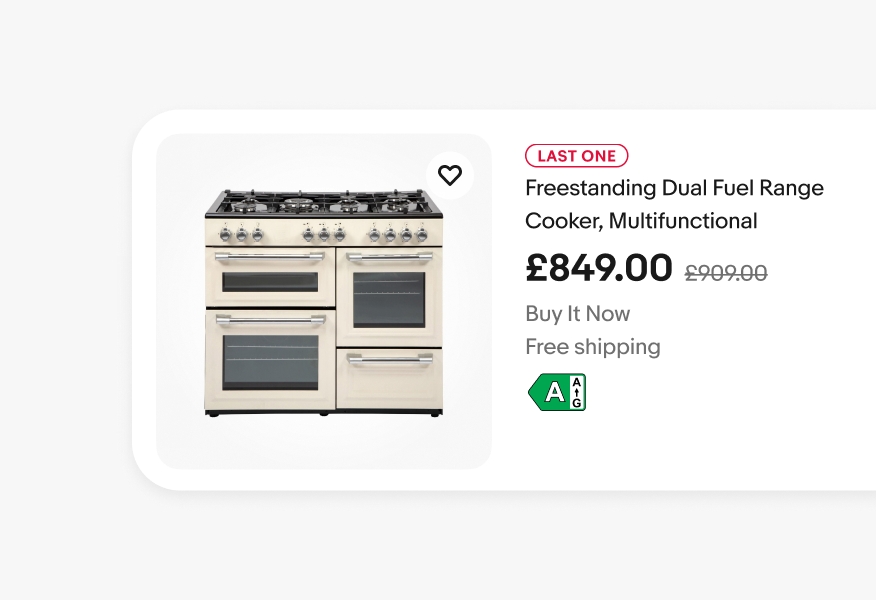
Task: Click the grey backdrop of the product image tile
Action: pos(180,440)
